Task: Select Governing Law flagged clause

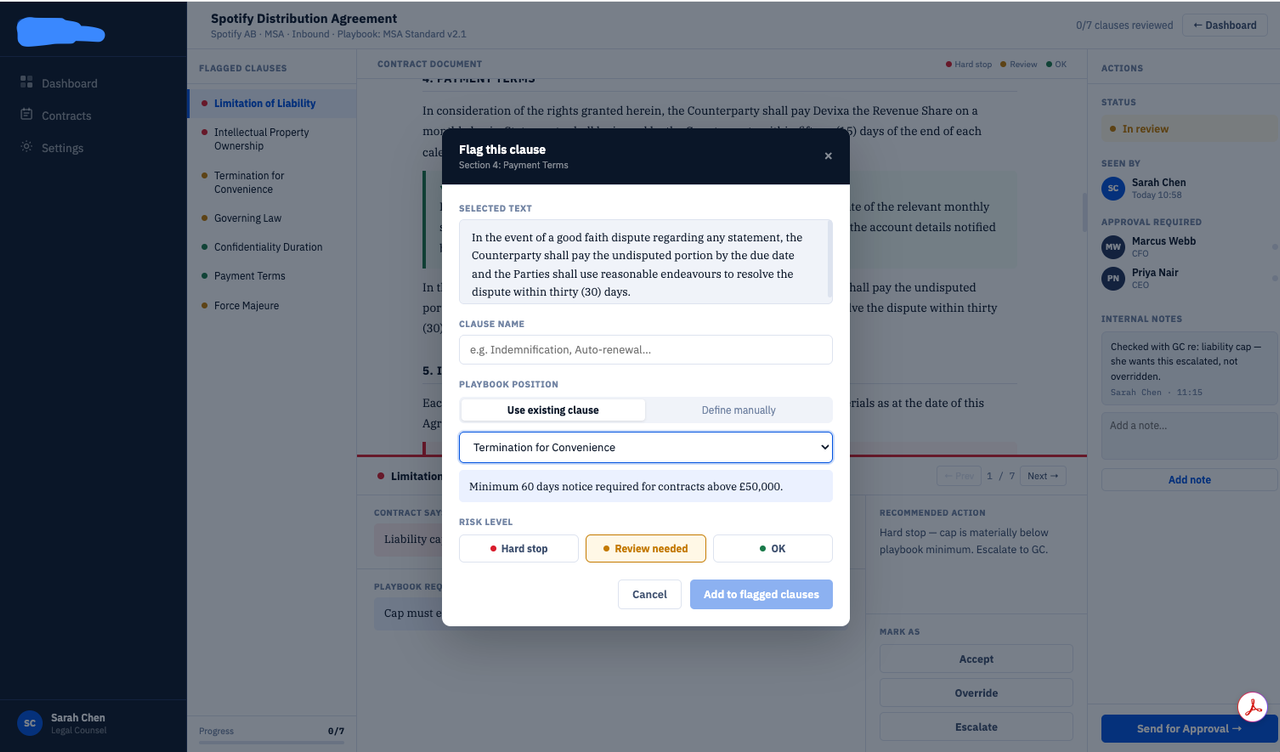Action: tap(271, 218)
